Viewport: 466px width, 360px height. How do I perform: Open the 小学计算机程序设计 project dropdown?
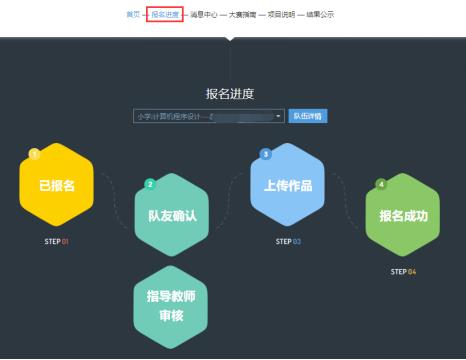coord(209,116)
